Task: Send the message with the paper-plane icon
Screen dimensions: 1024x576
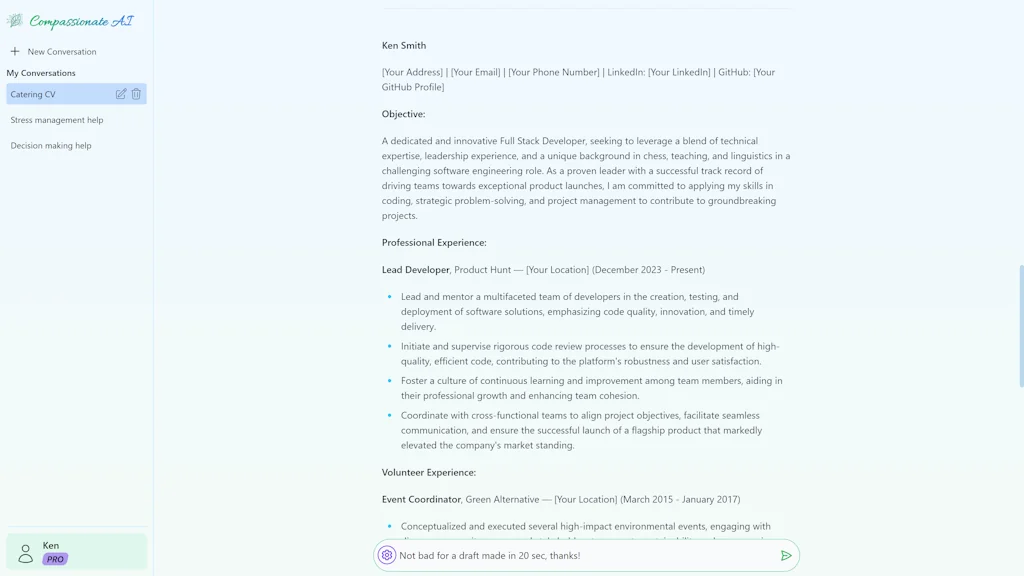Action: 787,554
